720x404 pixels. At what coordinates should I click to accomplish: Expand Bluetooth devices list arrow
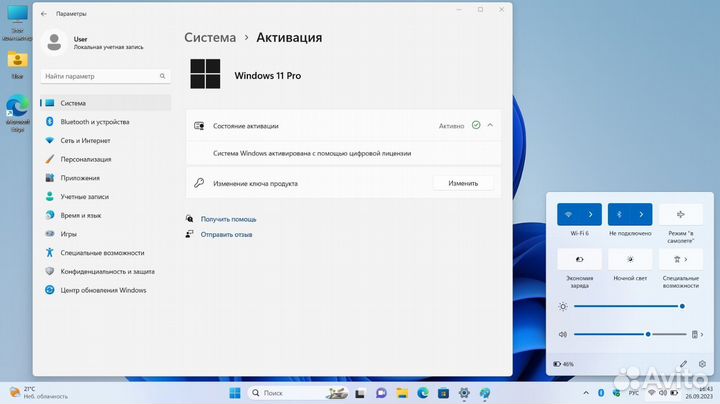[x=641, y=214]
